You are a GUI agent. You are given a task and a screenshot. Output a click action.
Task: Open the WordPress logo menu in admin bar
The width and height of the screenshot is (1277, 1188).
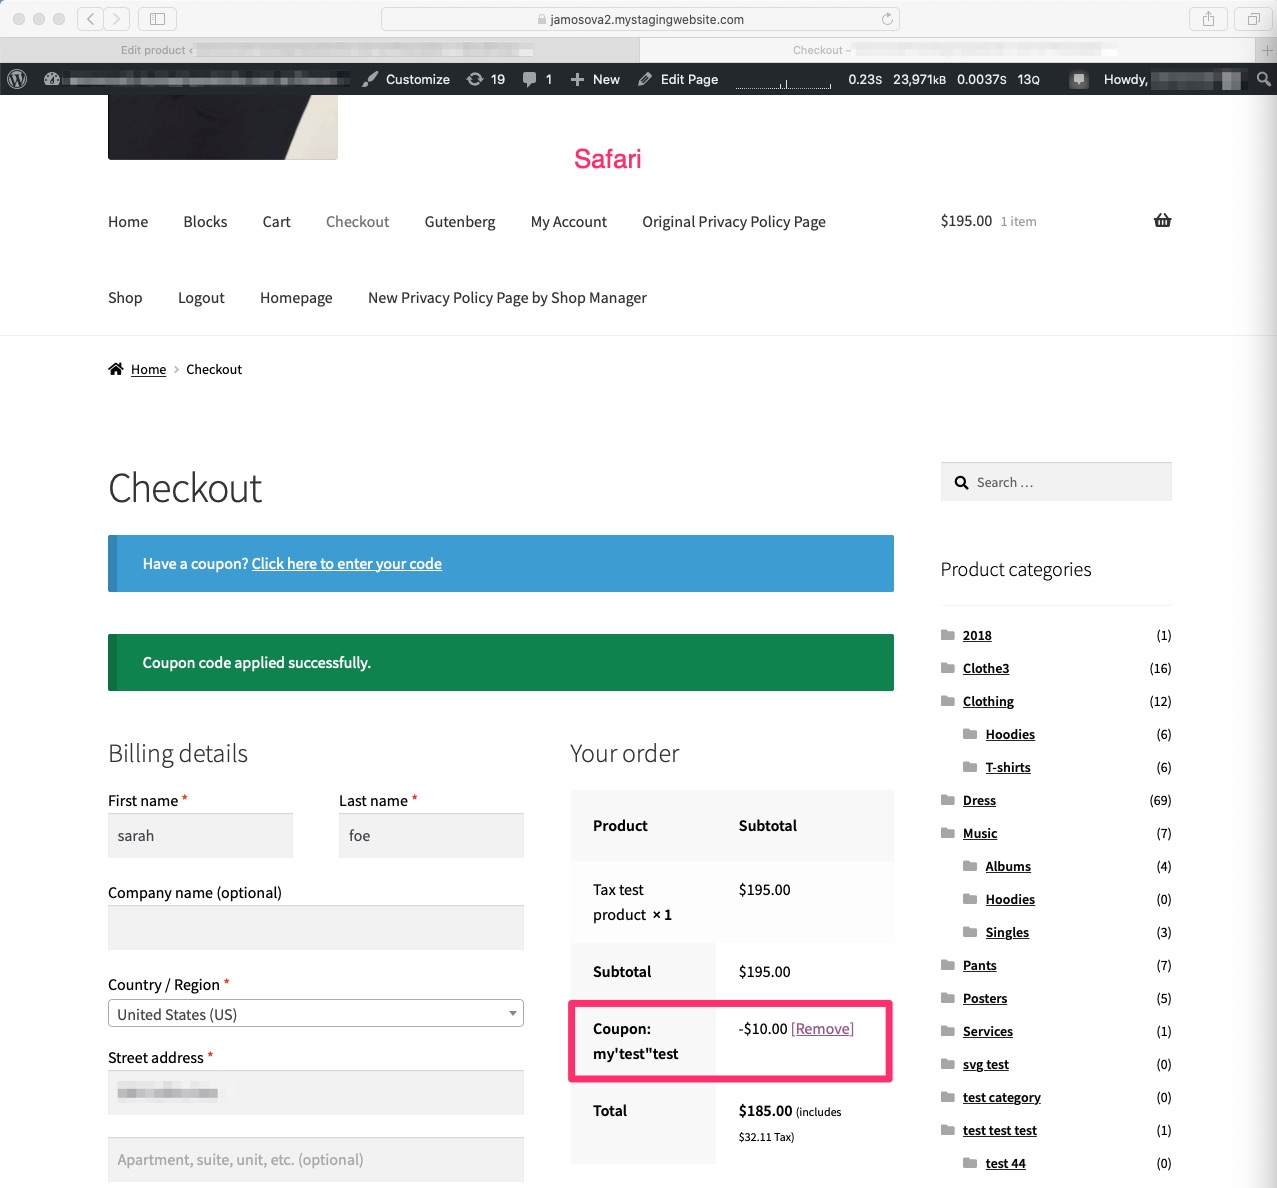pyautogui.click(x=16, y=79)
